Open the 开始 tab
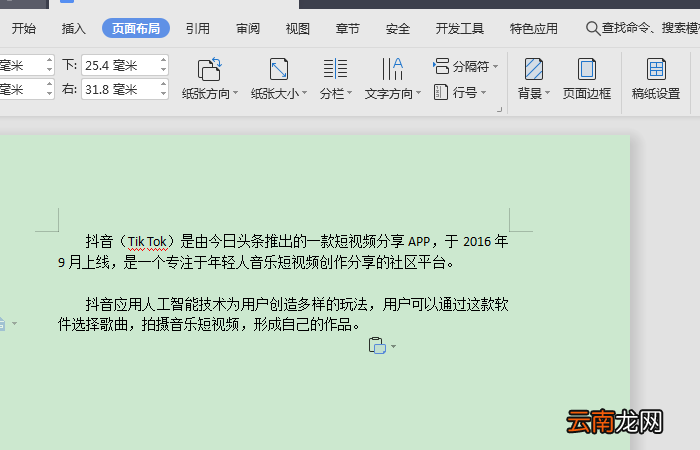Image resolution: width=700 pixels, height=450 pixels. [24, 29]
